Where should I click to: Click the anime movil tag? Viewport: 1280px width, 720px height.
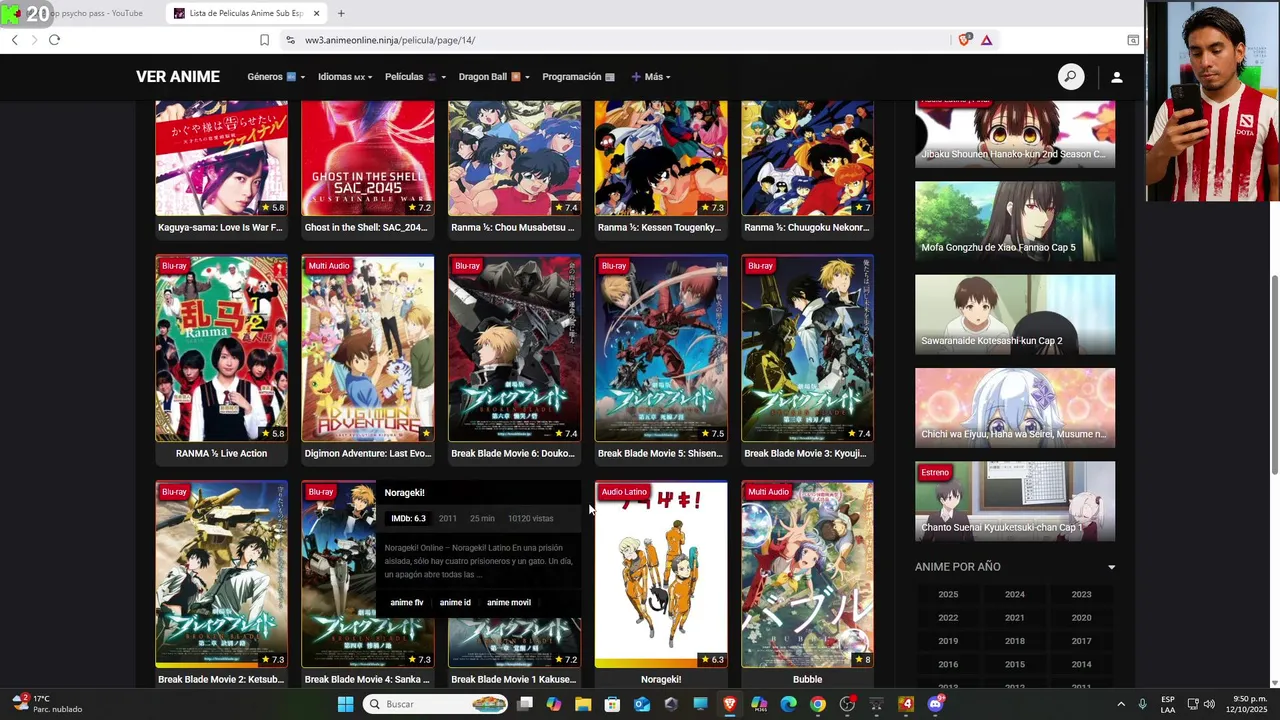(509, 602)
